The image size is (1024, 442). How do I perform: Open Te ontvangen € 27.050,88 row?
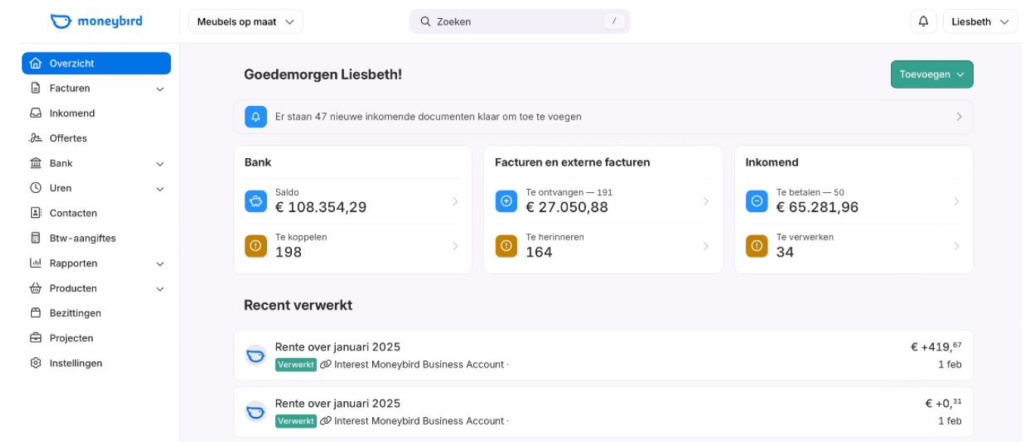pyautogui.click(x=603, y=201)
